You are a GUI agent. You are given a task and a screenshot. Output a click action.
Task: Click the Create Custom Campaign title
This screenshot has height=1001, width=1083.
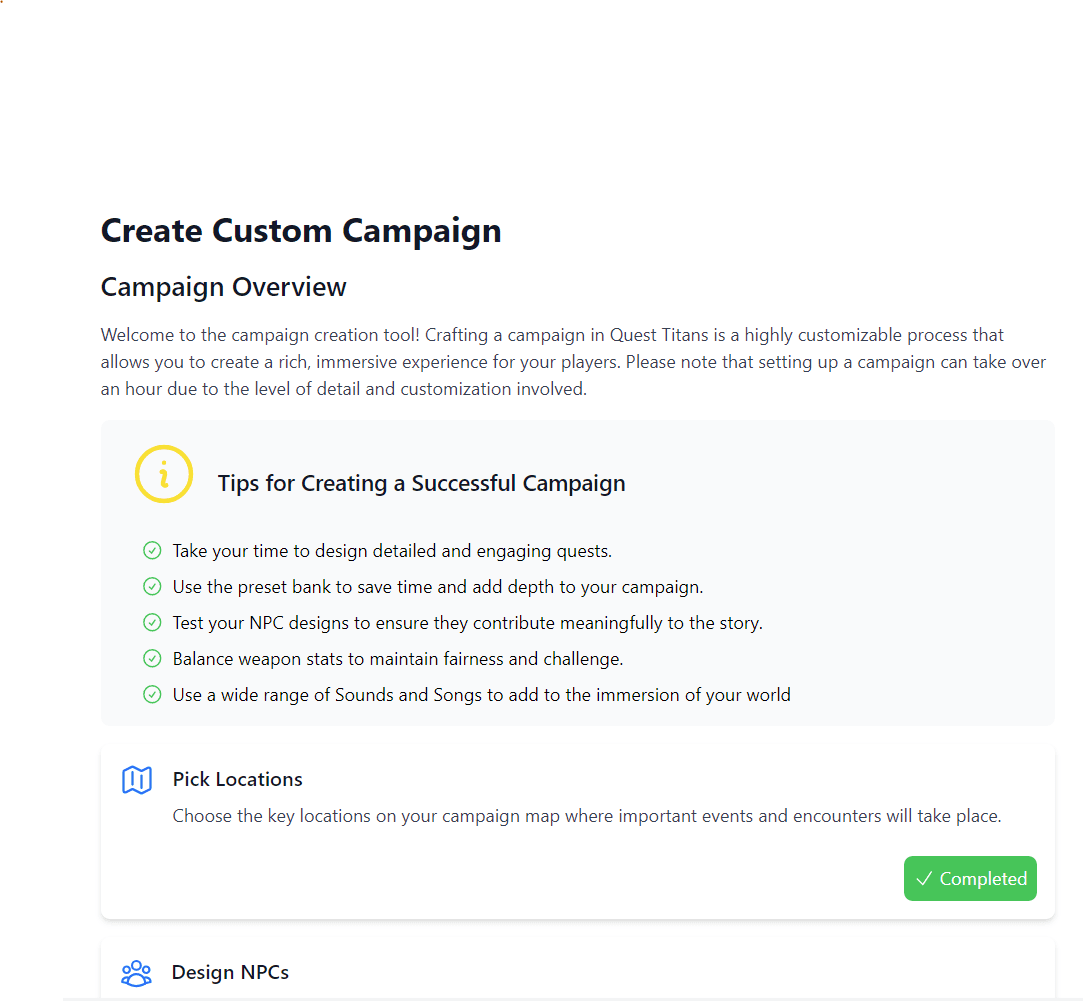pyautogui.click(x=301, y=231)
